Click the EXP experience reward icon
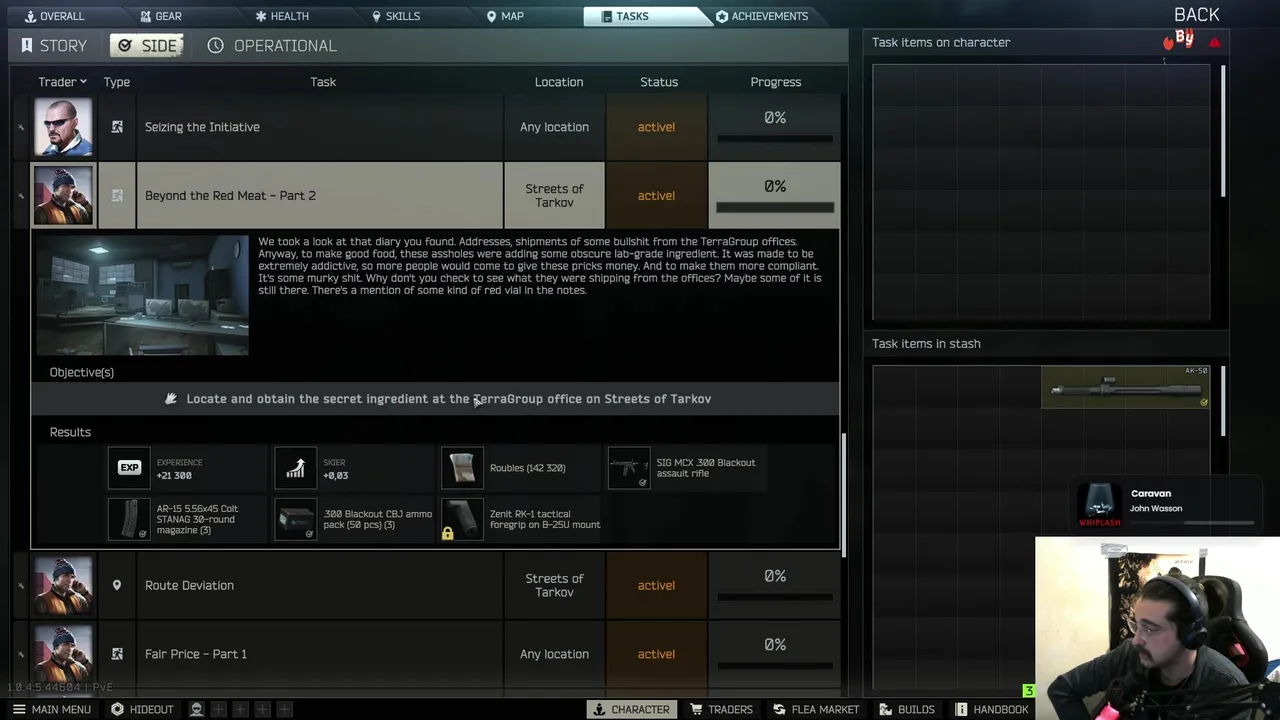The height and width of the screenshot is (720, 1280). click(129, 468)
